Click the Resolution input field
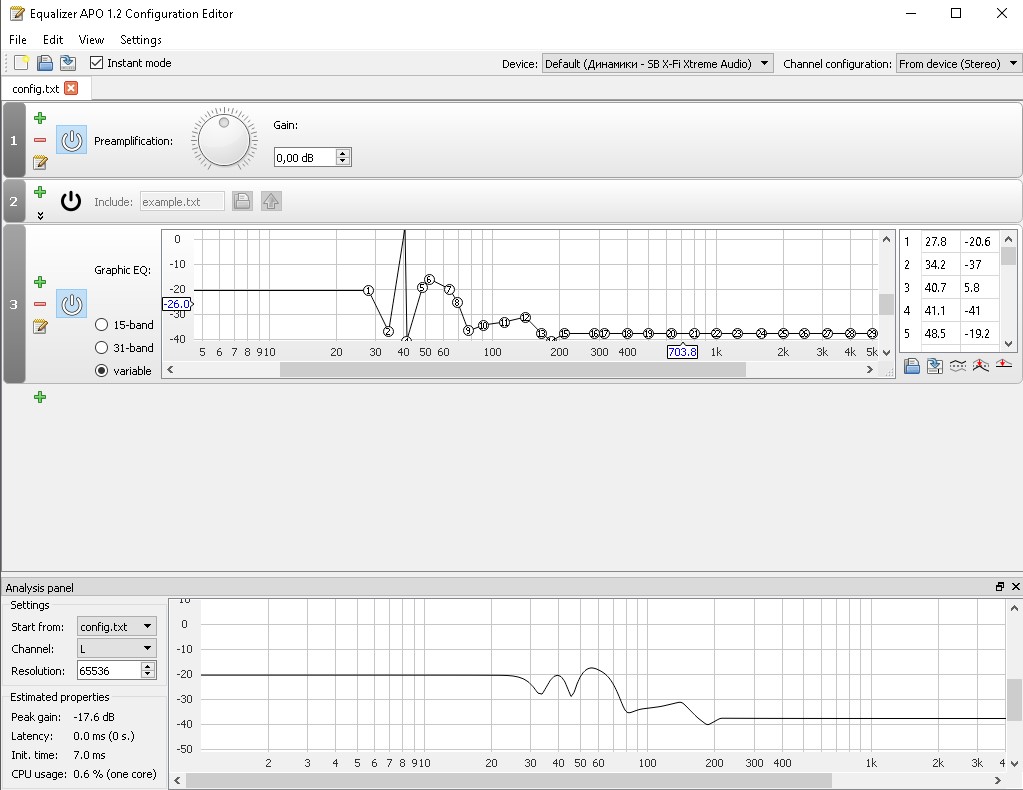The image size is (1023, 790). [109, 671]
